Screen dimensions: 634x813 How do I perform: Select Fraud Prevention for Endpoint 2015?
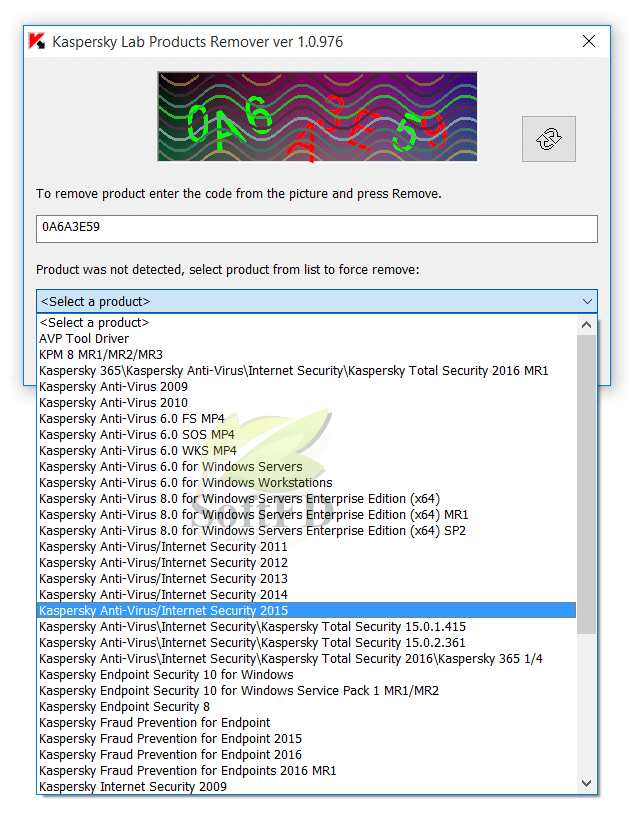[306, 739]
